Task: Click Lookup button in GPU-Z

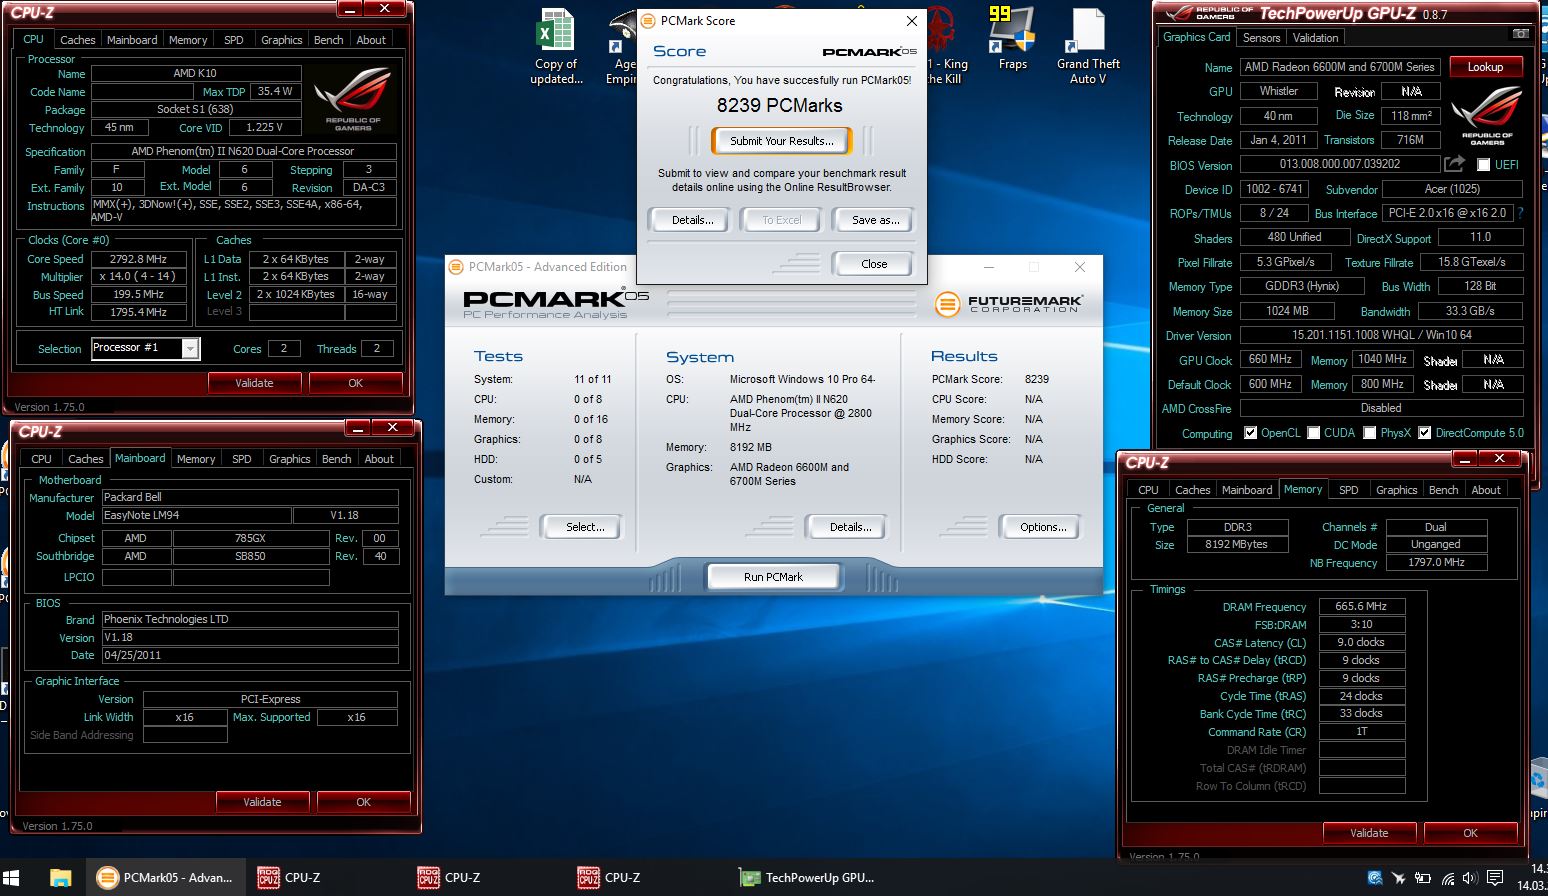Action: point(1485,67)
